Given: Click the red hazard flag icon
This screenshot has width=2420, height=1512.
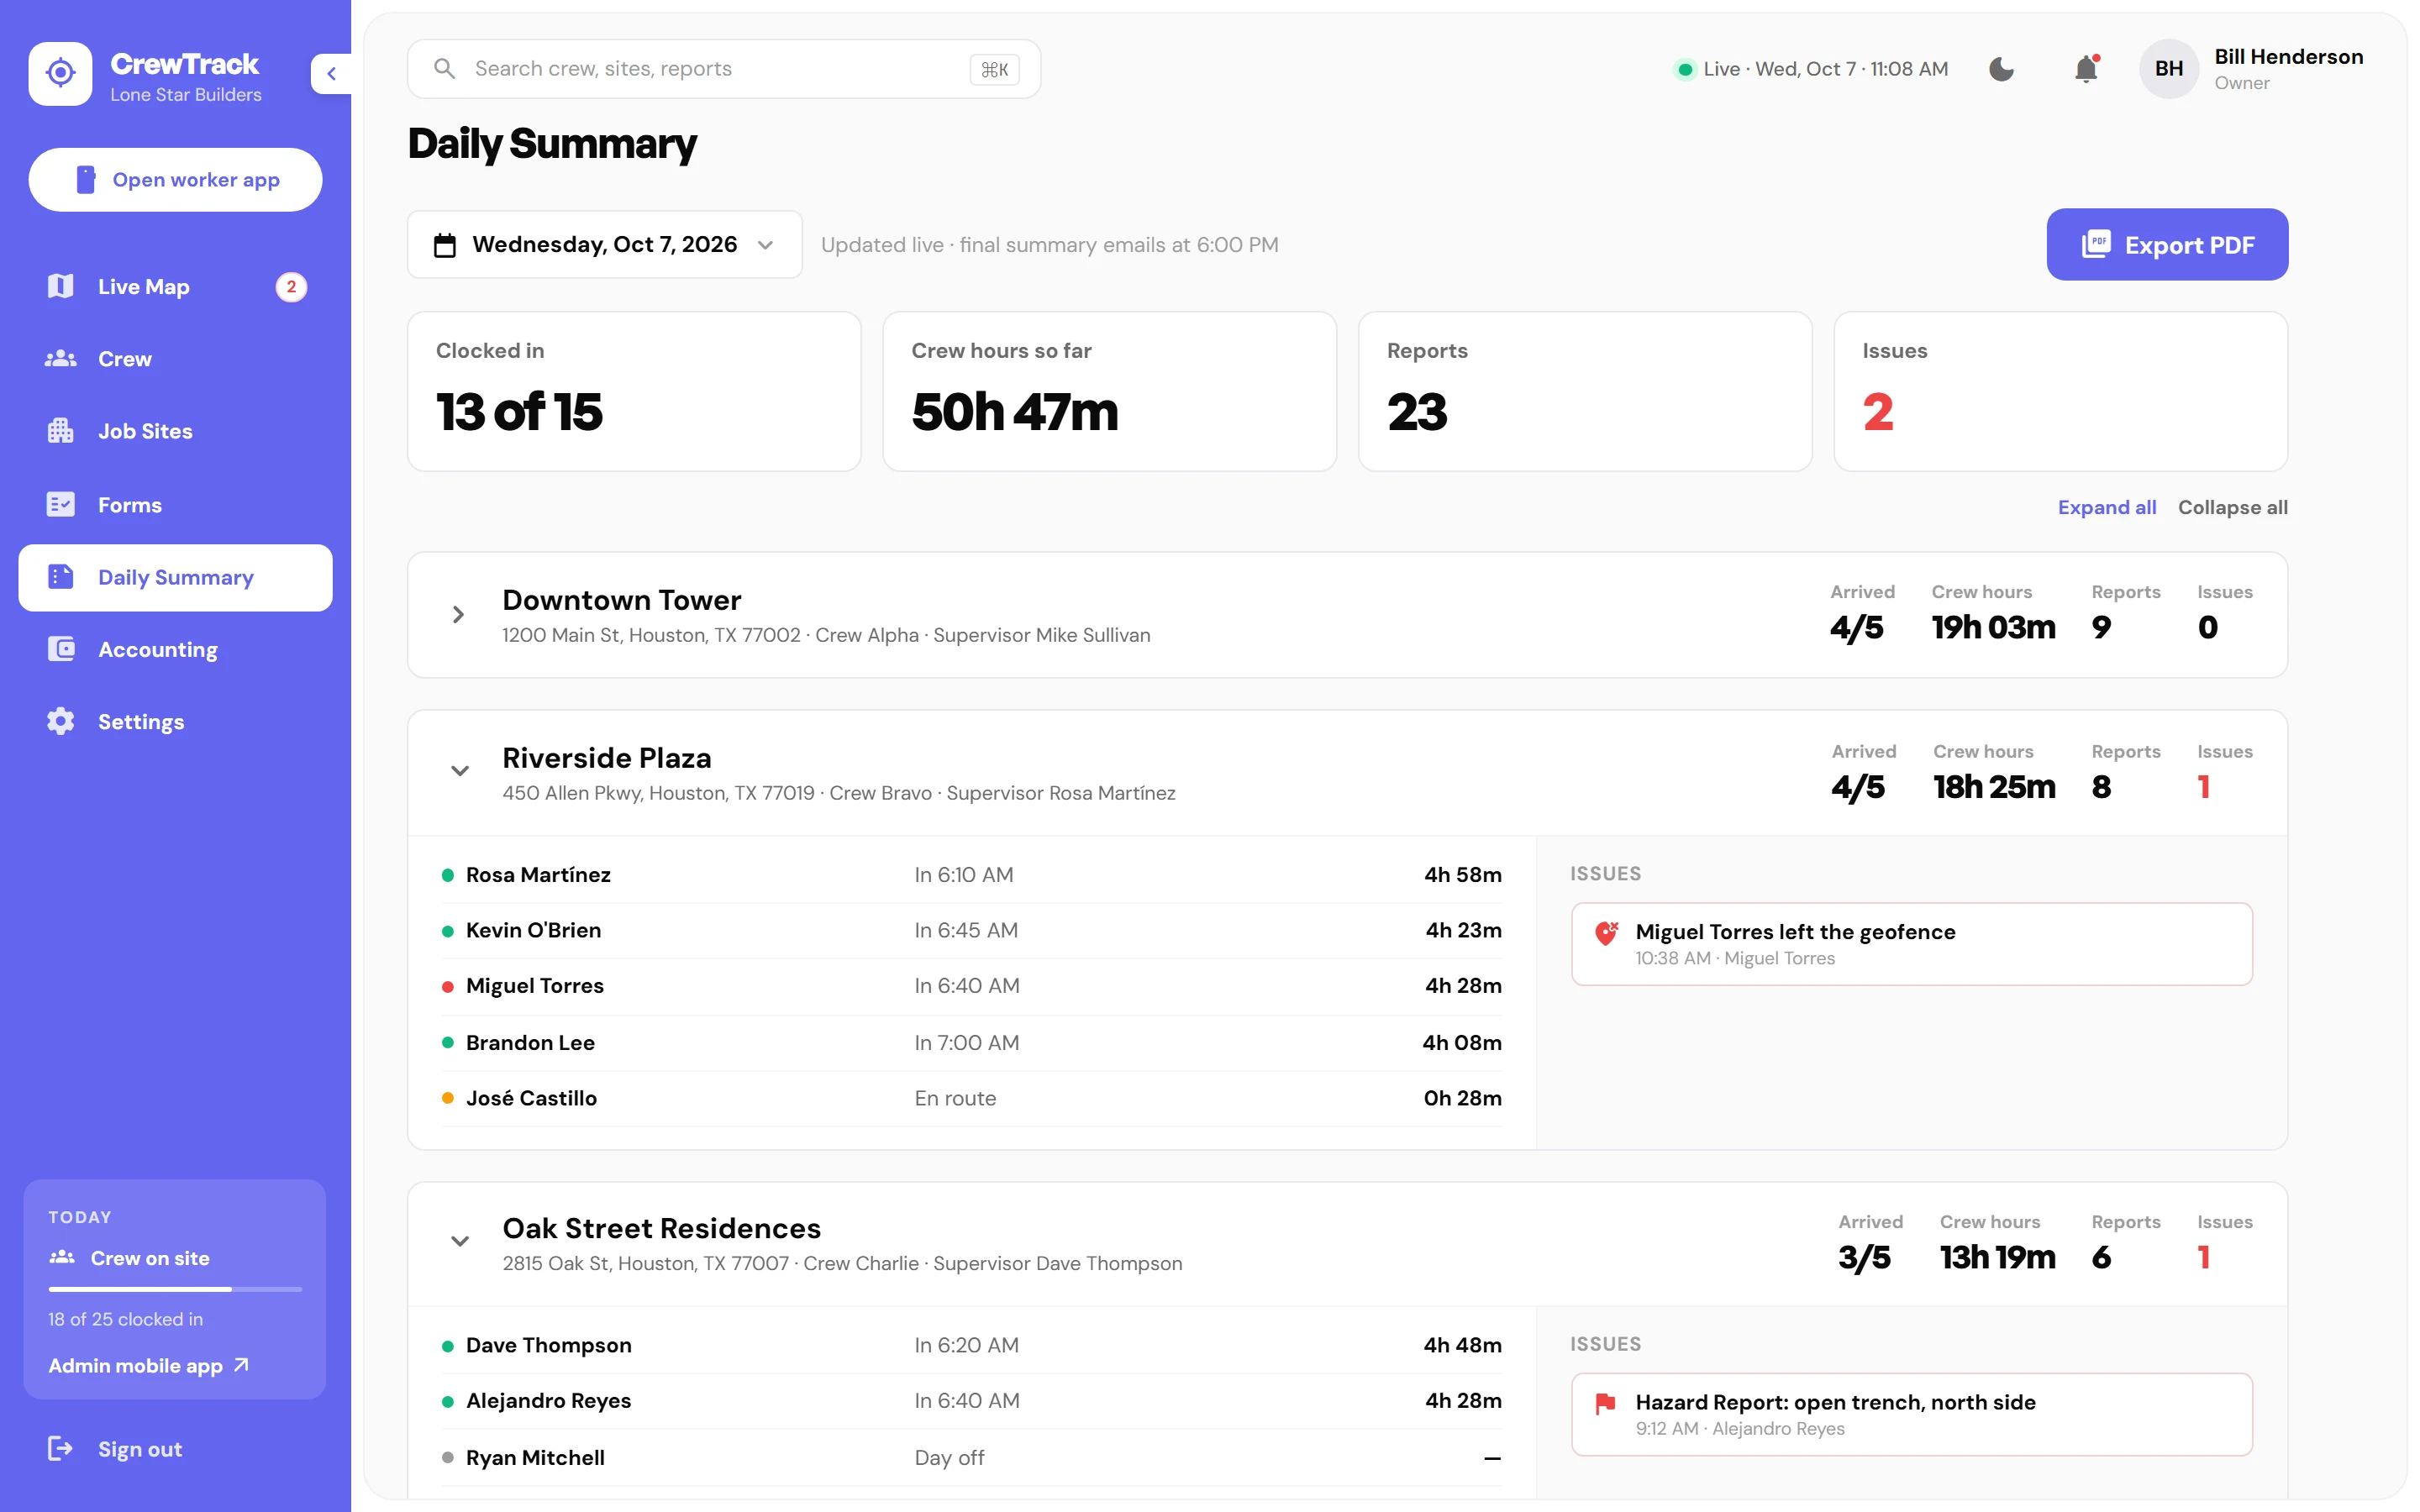Looking at the screenshot, I should click(x=1606, y=1403).
